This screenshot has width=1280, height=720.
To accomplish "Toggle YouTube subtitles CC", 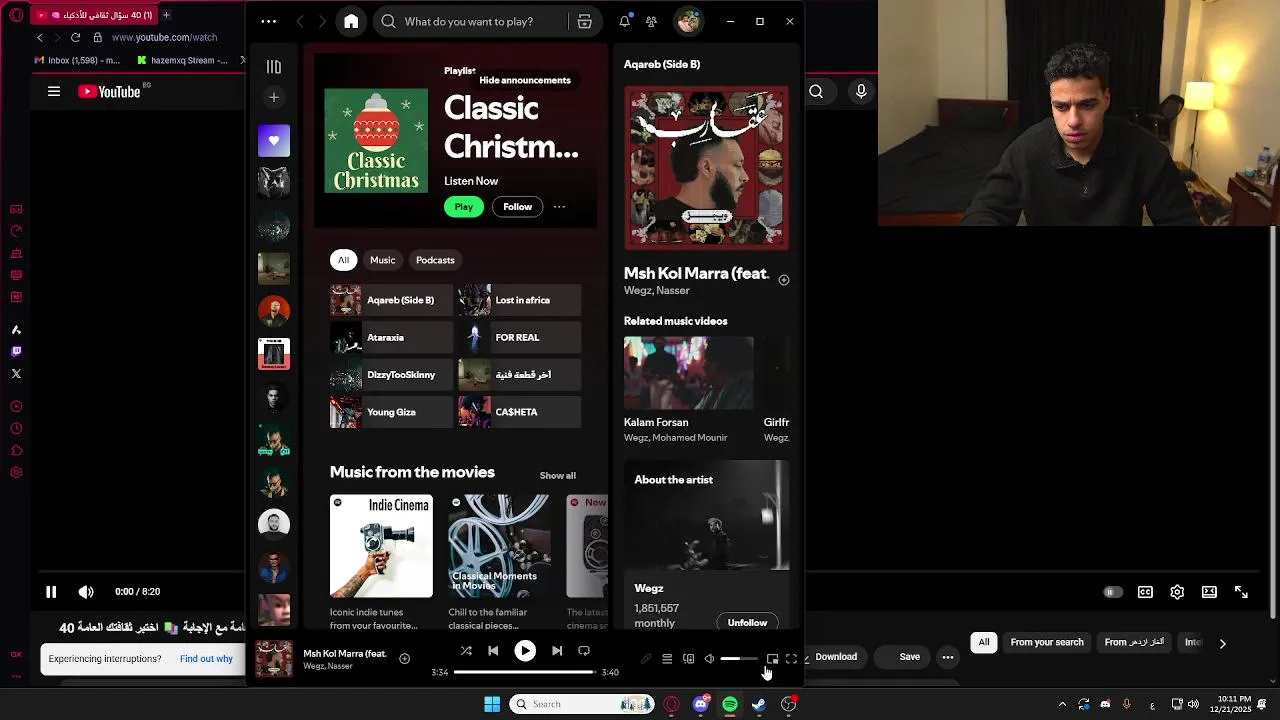I will pyautogui.click(x=1145, y=592).
